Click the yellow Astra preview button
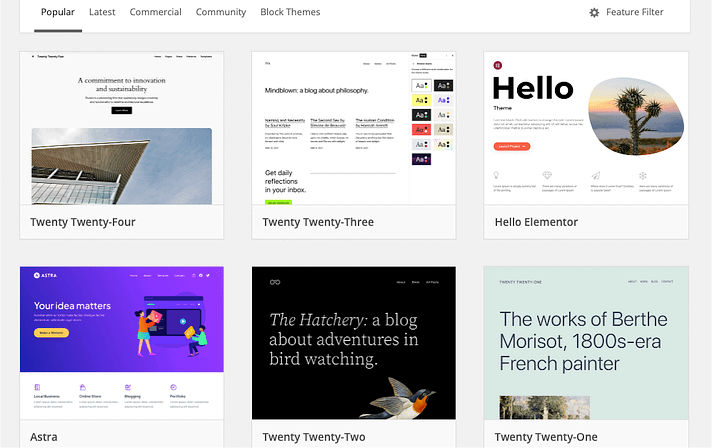Viewport: 712px width, 448px height. click(x=51, y=333)
